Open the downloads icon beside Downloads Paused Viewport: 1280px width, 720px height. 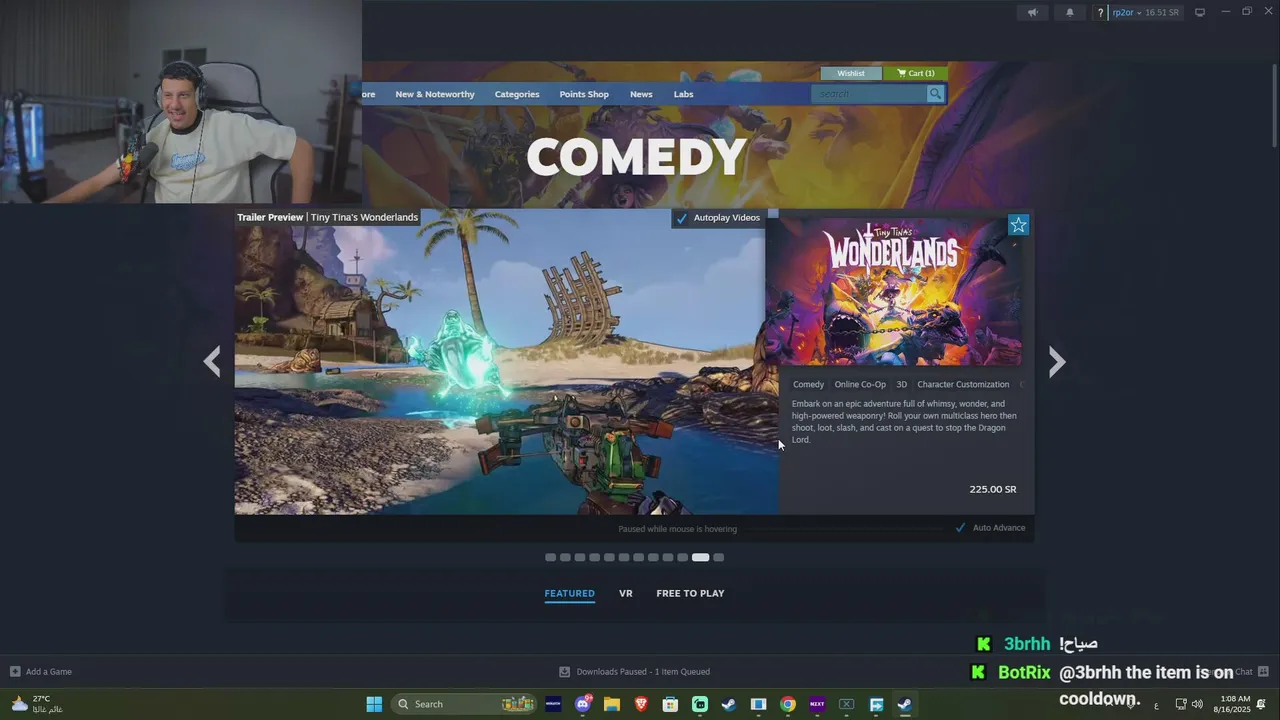[x=564, y=672]
